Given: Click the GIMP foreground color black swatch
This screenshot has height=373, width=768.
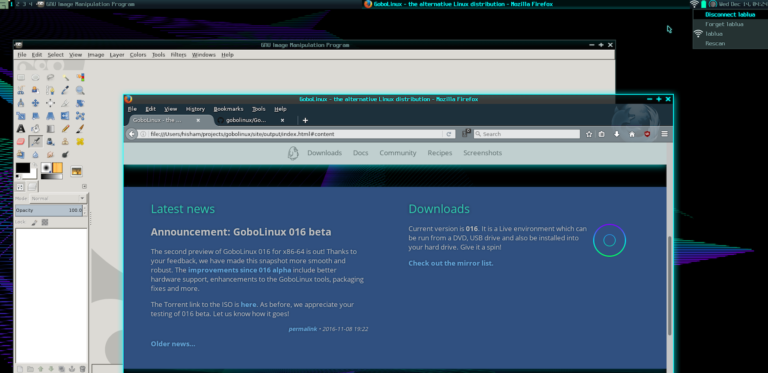Looking at the screenshot, I should point(23,168).
